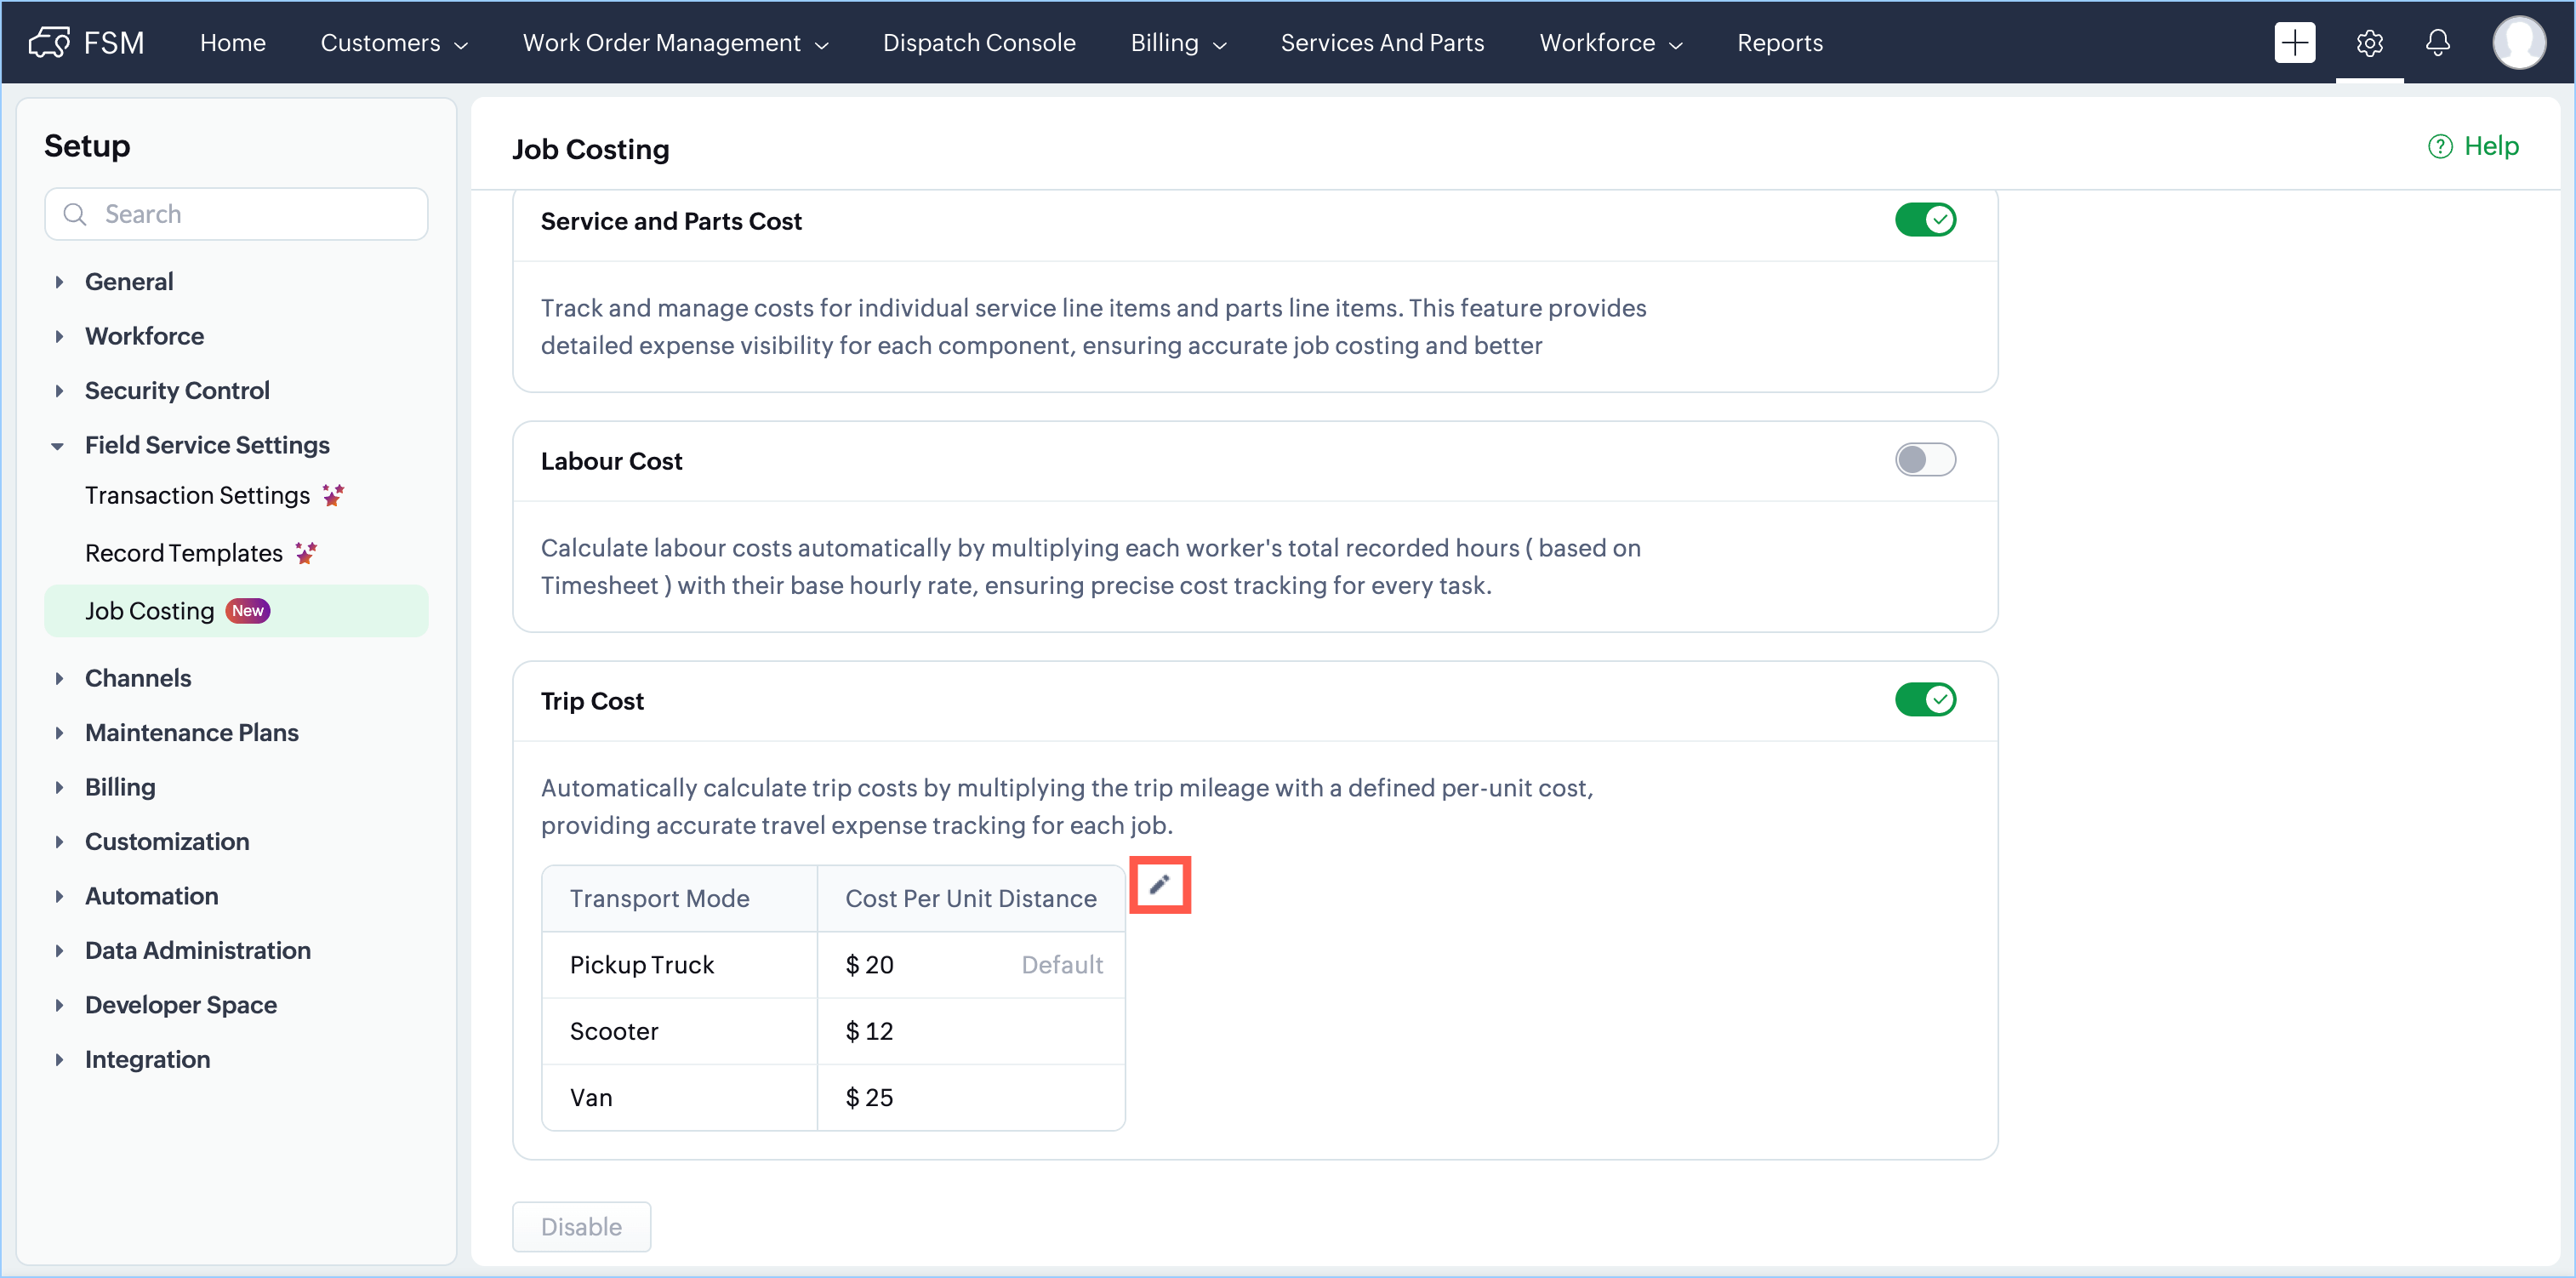Enable the Labour Cost toggle
Viewport: 2576px width, 1278px height.
pyautogui.click(x=1925, y=460)
